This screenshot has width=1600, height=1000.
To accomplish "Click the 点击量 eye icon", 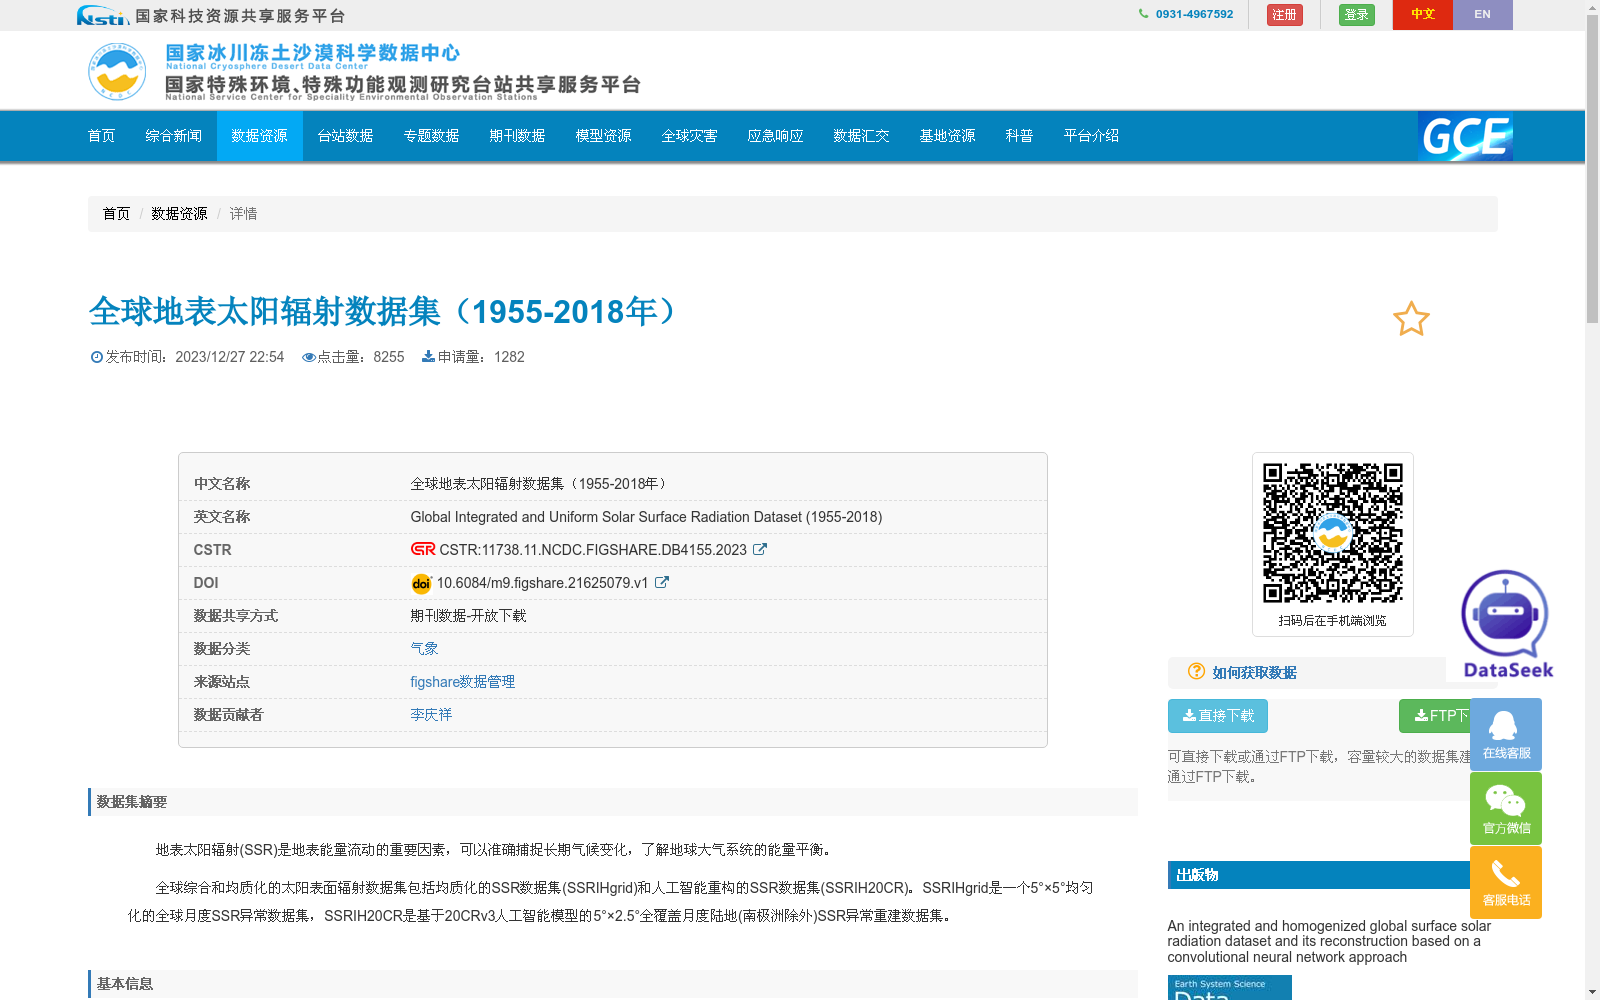I will [309, 357].
